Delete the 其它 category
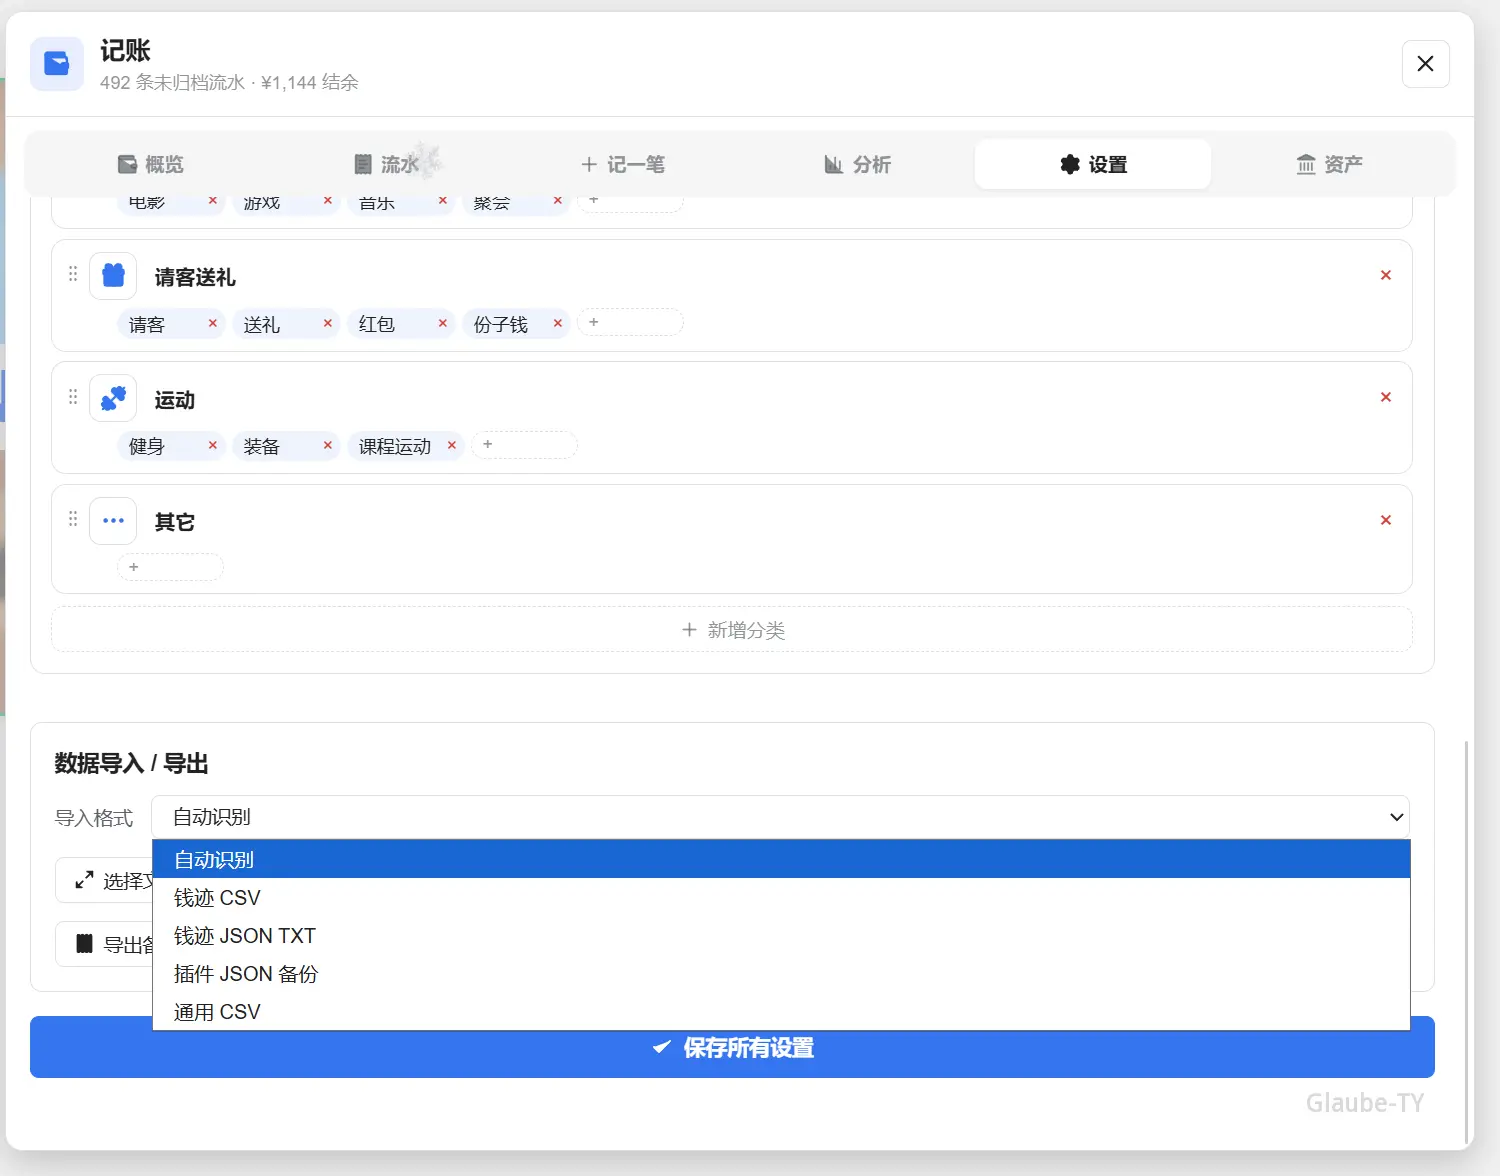 pos(1386,520)
